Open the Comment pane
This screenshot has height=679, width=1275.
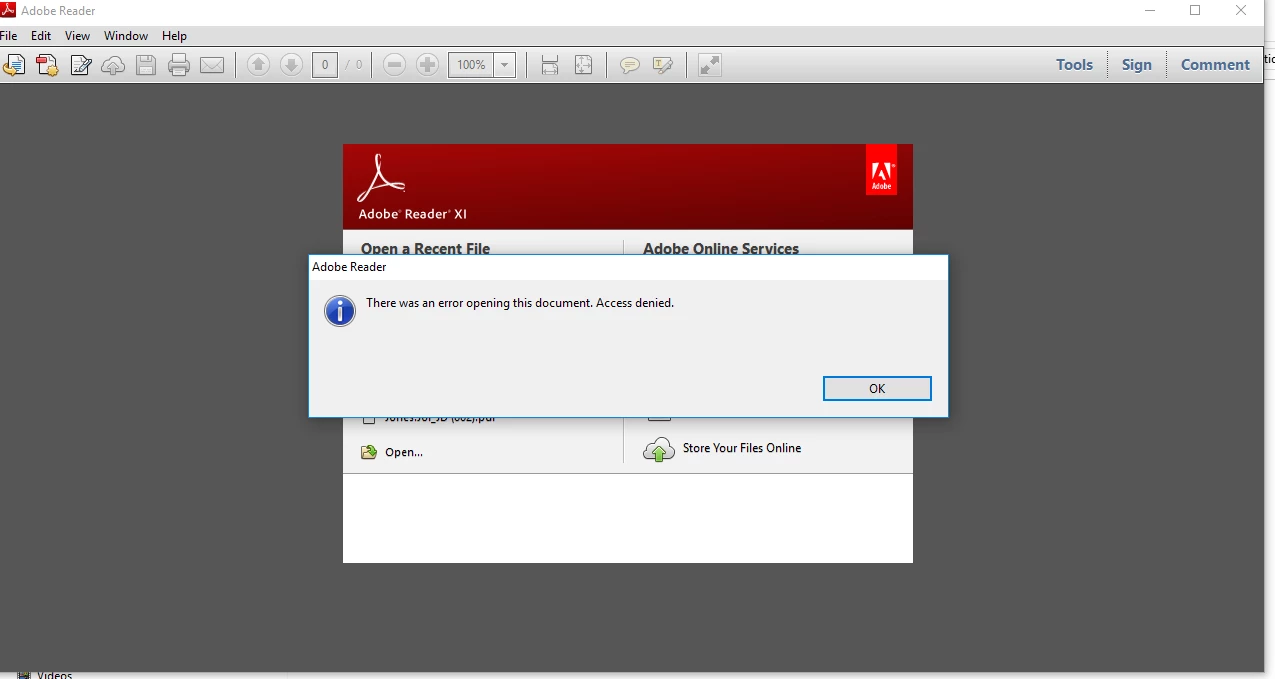1216,64
